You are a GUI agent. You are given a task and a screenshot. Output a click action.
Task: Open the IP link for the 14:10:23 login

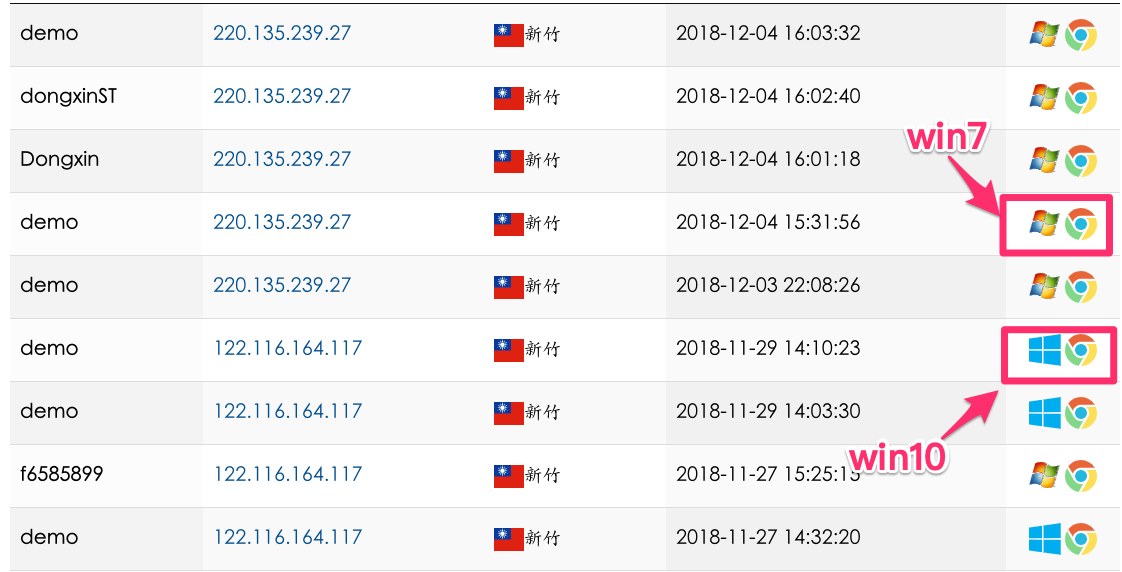[288, 348]
